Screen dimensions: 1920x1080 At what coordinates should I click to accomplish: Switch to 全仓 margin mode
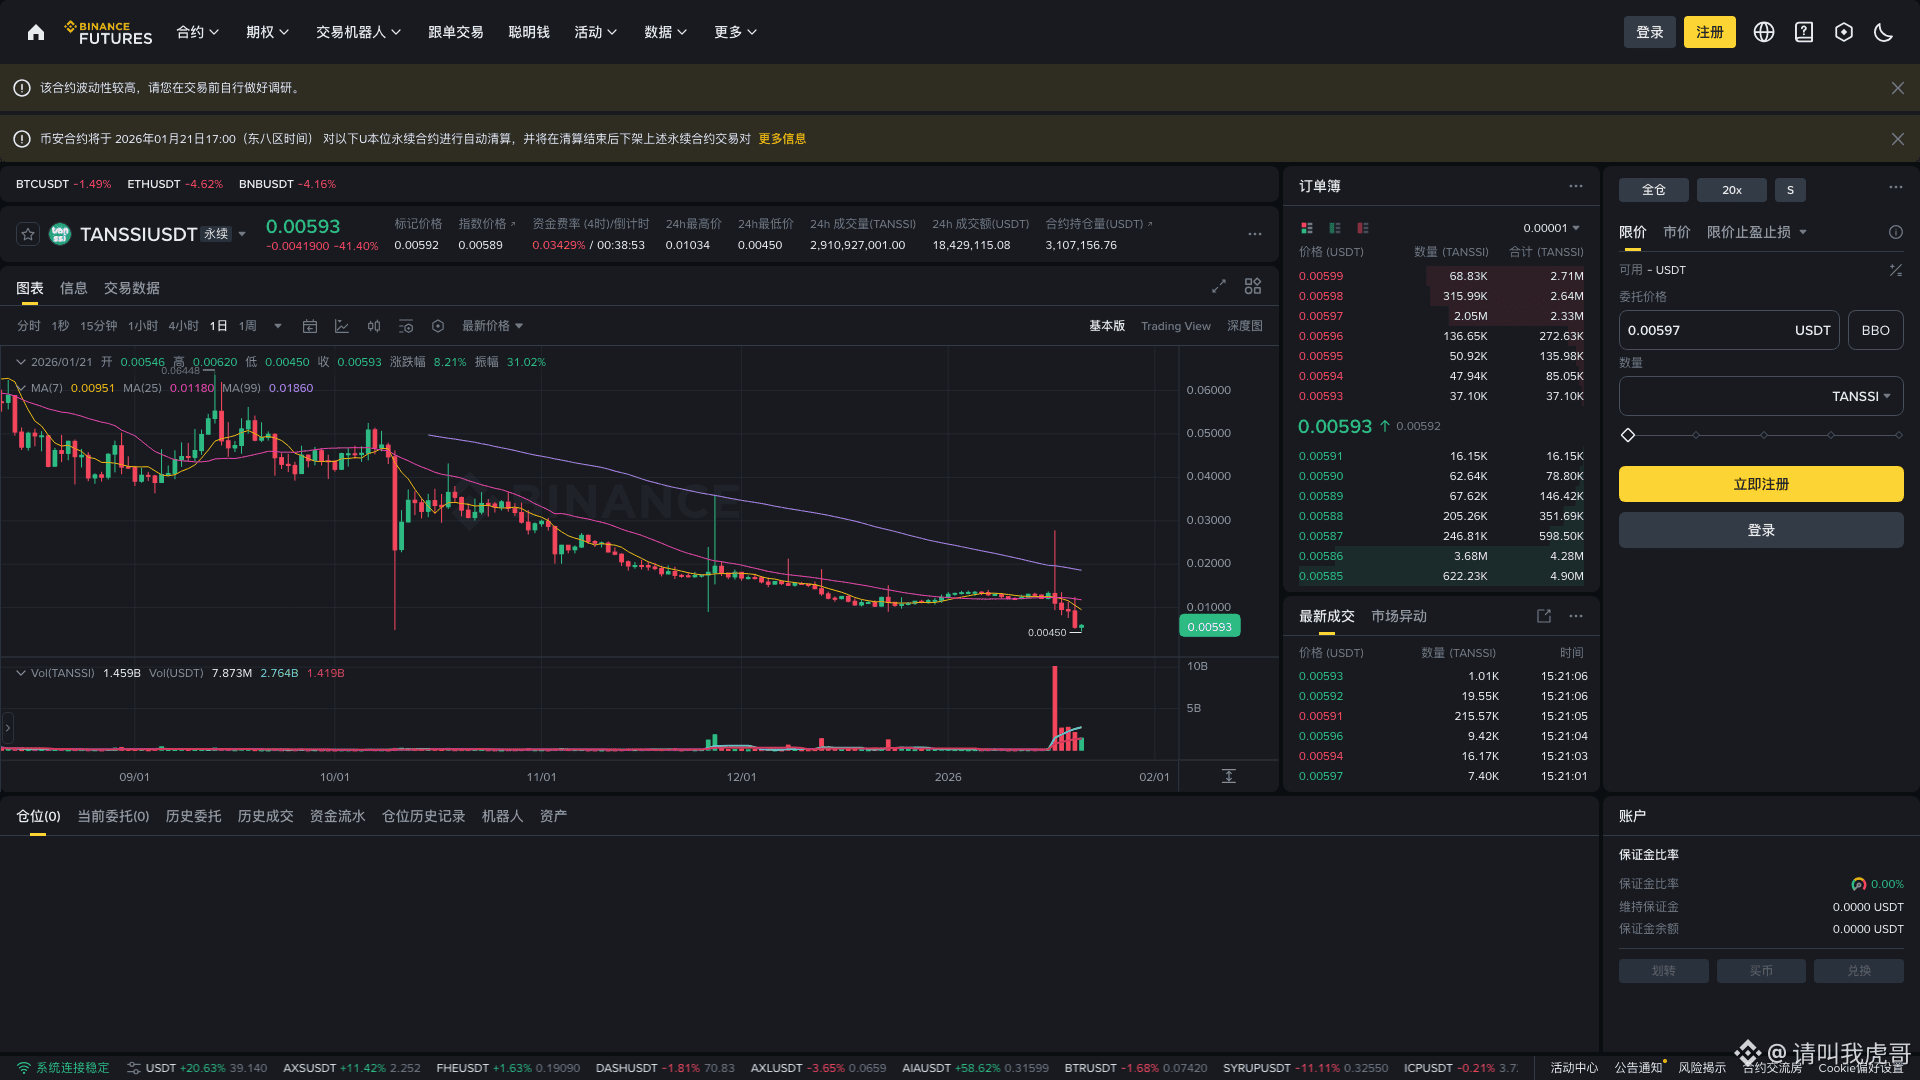(1654, 190)
